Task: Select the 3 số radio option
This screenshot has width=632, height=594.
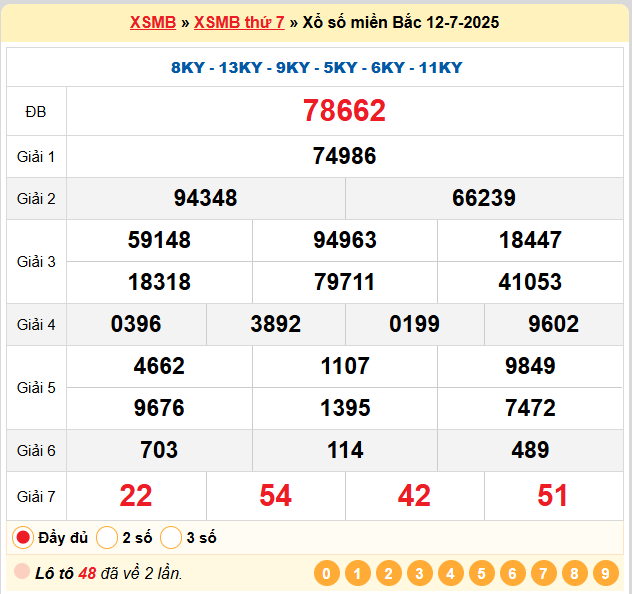Action: [x=171, y=538]
